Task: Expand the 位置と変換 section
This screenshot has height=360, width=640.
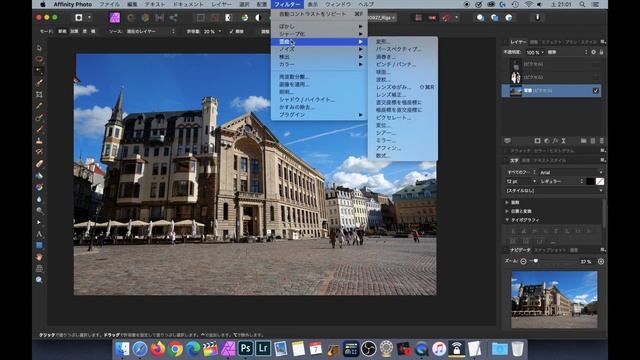Action: point(507,211)
